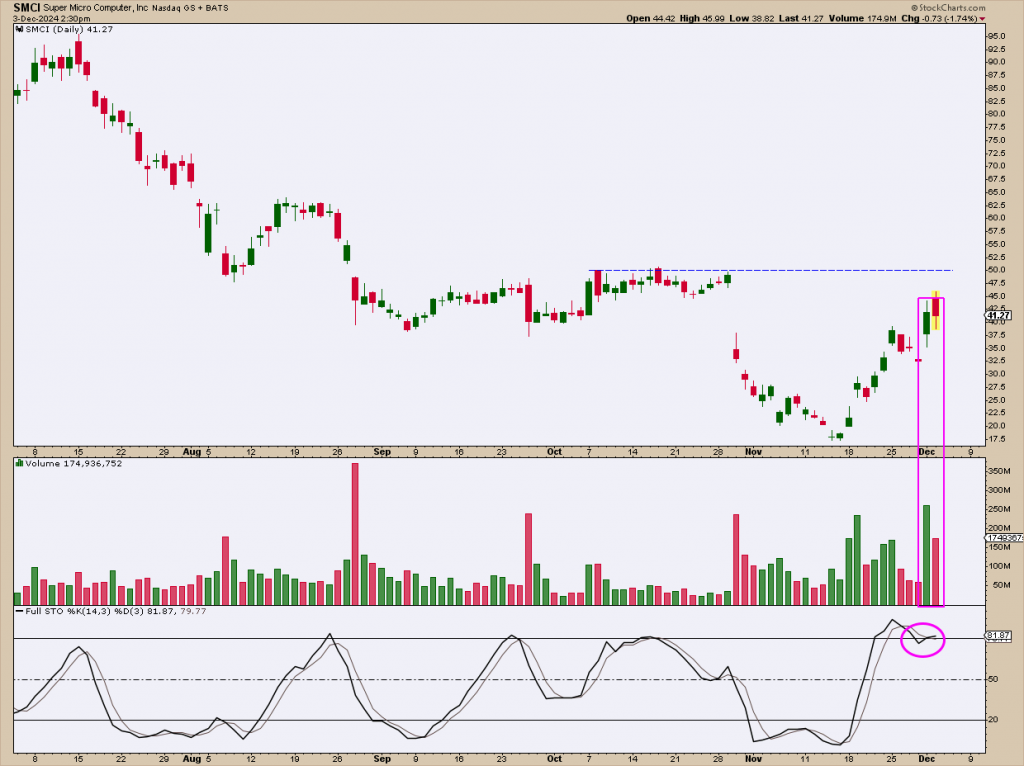The width and height of the screenshot is (1024, 766).
Task: Click the 20 level label on stochastic axis
Action: click(993, 720)
